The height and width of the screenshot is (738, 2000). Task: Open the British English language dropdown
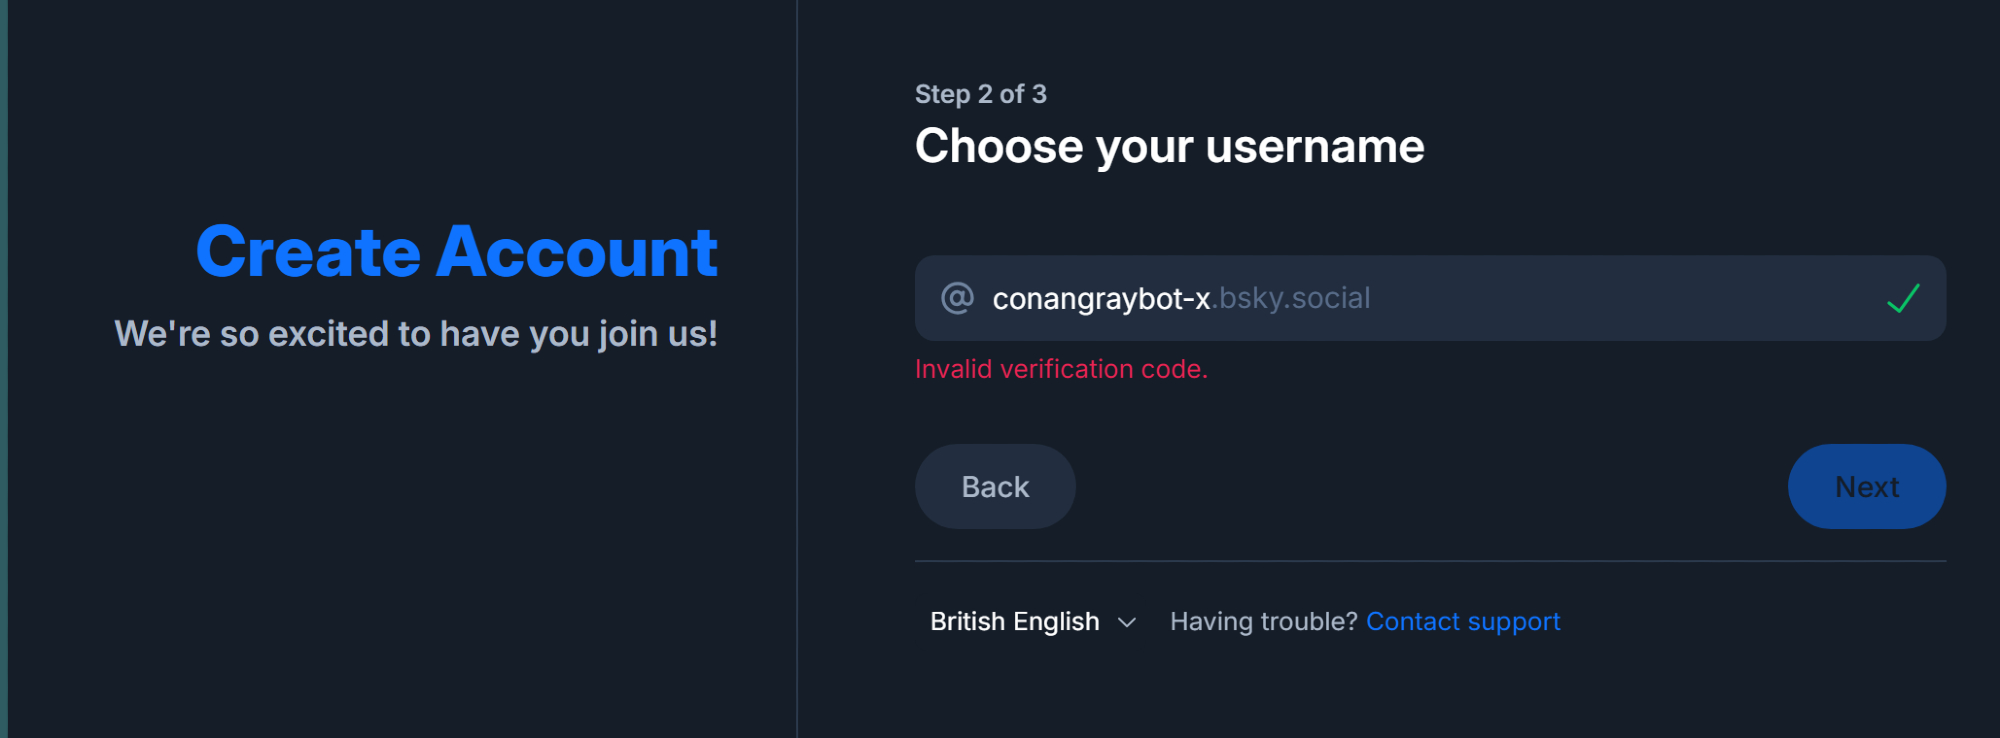tap(1015, 622)
